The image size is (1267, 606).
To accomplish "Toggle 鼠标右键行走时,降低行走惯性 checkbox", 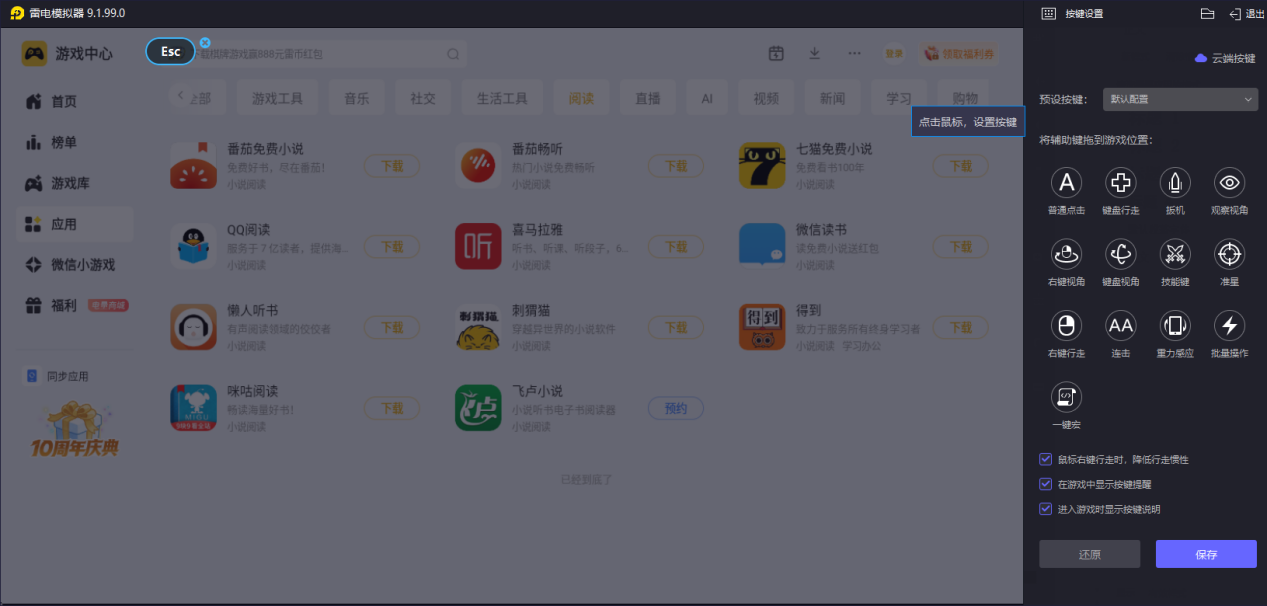I will [x=1046, y=460].
